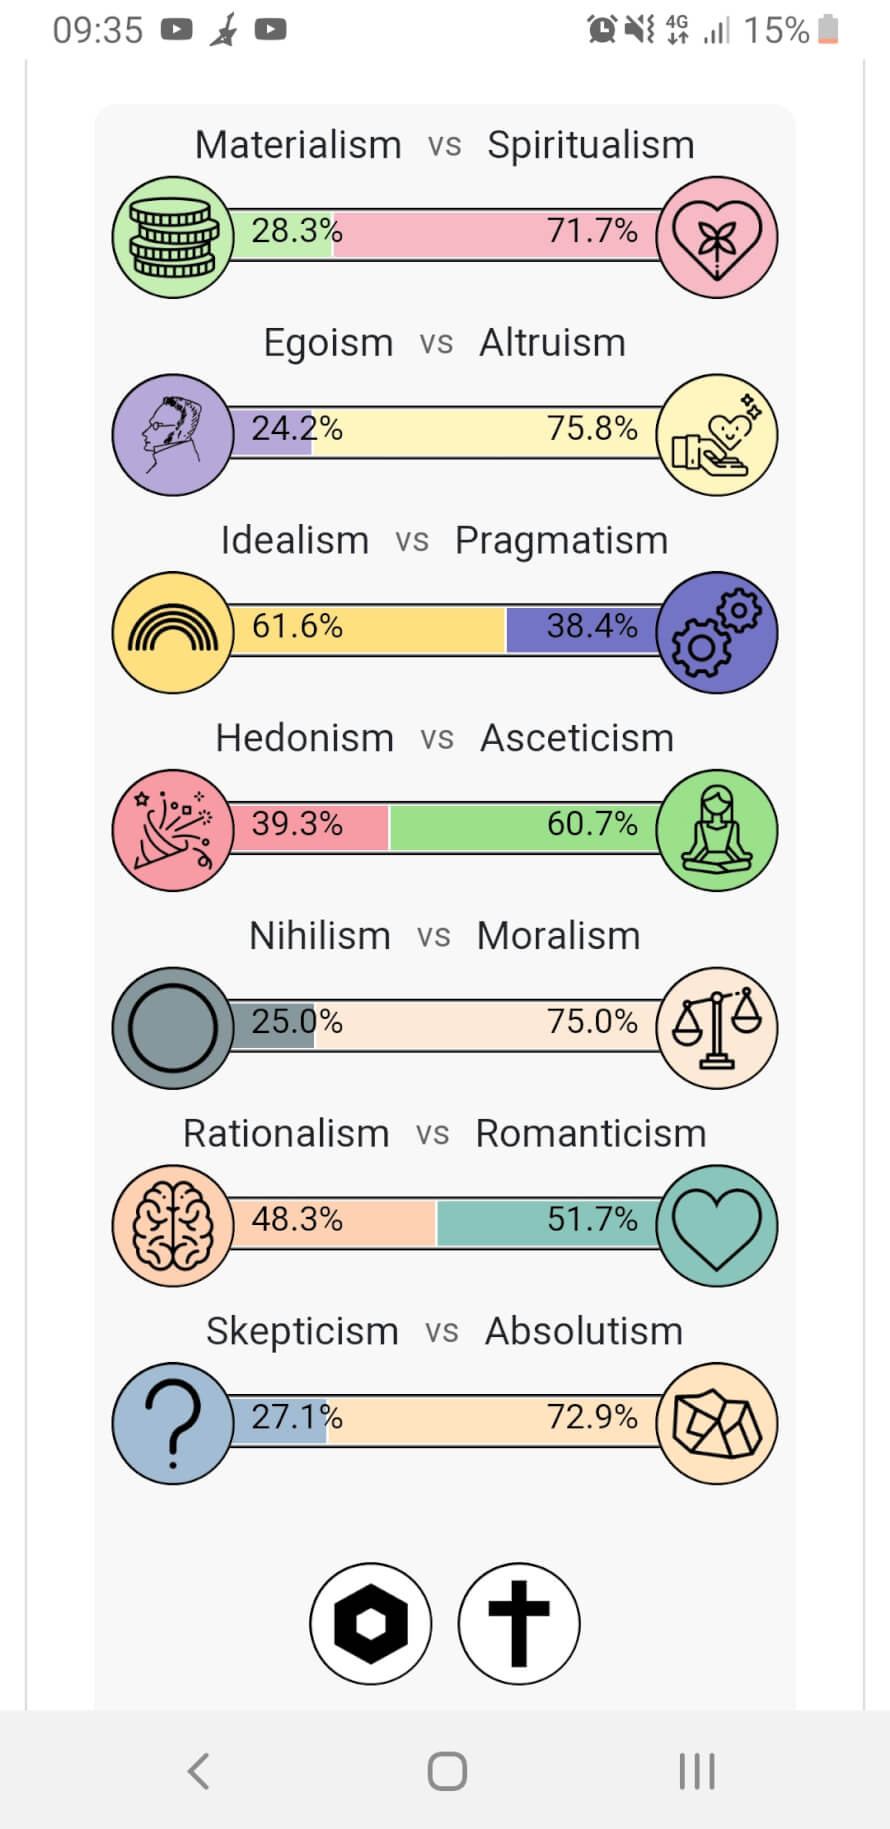The width and height of the screenshot is (890, 1829).
Task: Tap the Asceticism meditation icon
Action: (x=717, y=830)
